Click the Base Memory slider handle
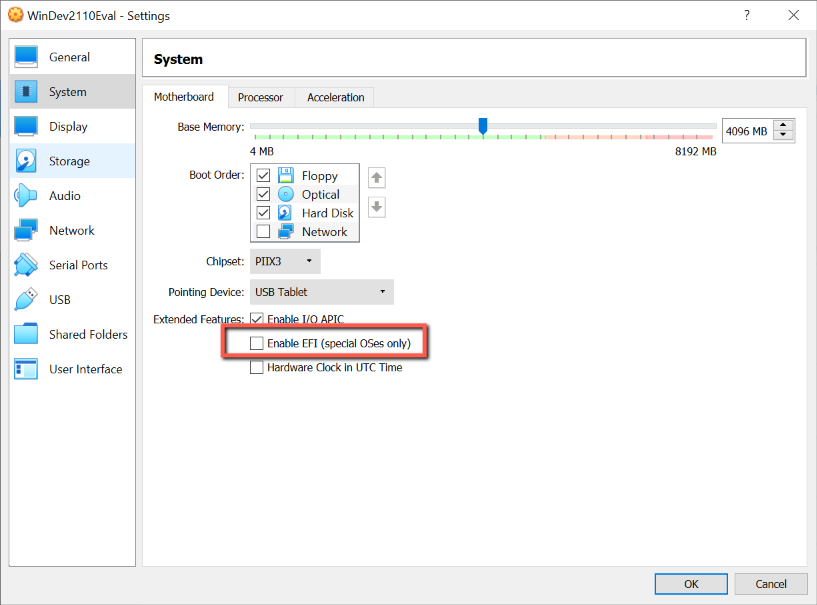 point(483,126)
